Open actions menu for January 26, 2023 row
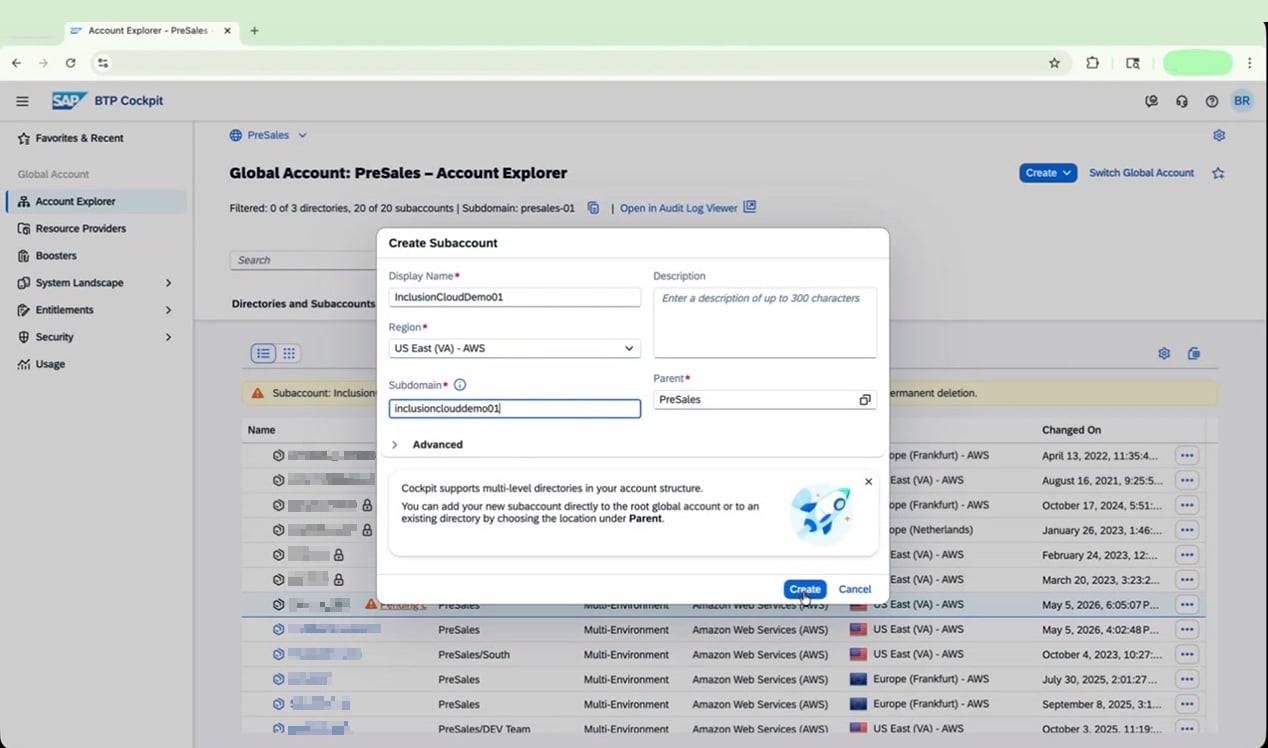 coord(1187,530)
